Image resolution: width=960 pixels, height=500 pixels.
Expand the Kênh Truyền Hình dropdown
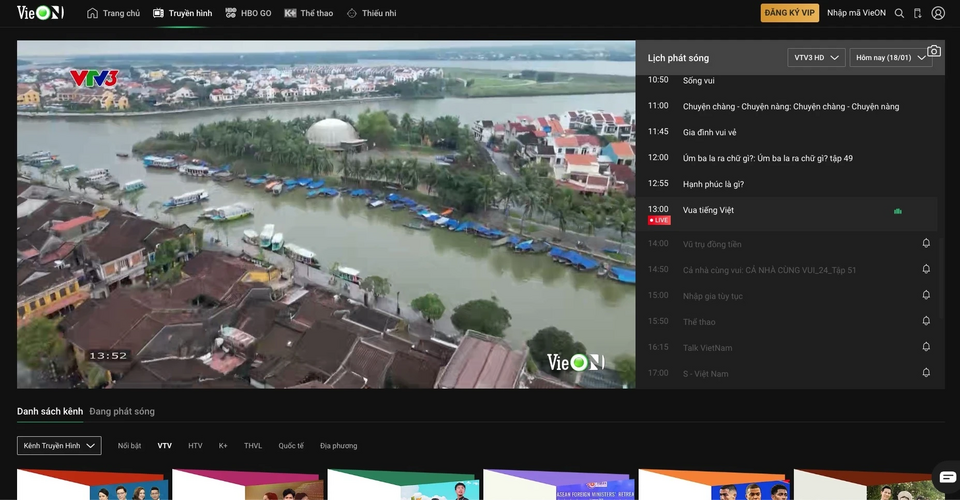[x=59, y=446]
